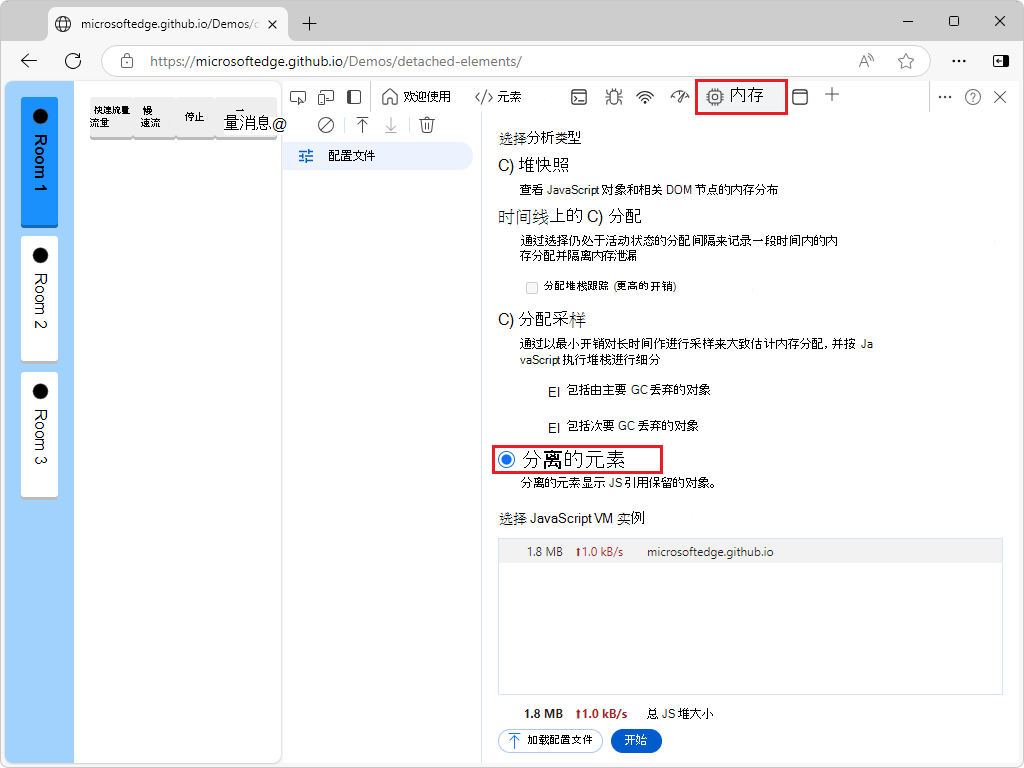The width and height of the screenshot is (1024, 768).
Task: Open Room 2 in the demo page
Action: point(40,298)
